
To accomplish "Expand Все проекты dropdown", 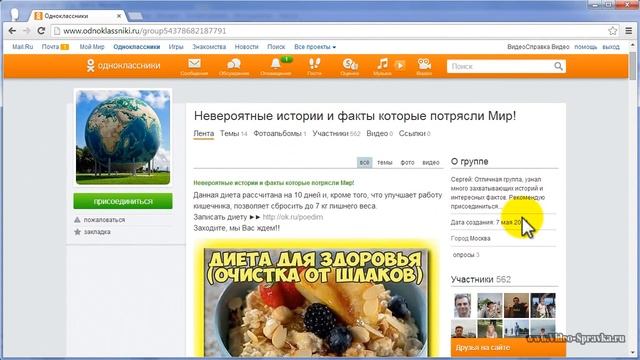I will point(315,47).
